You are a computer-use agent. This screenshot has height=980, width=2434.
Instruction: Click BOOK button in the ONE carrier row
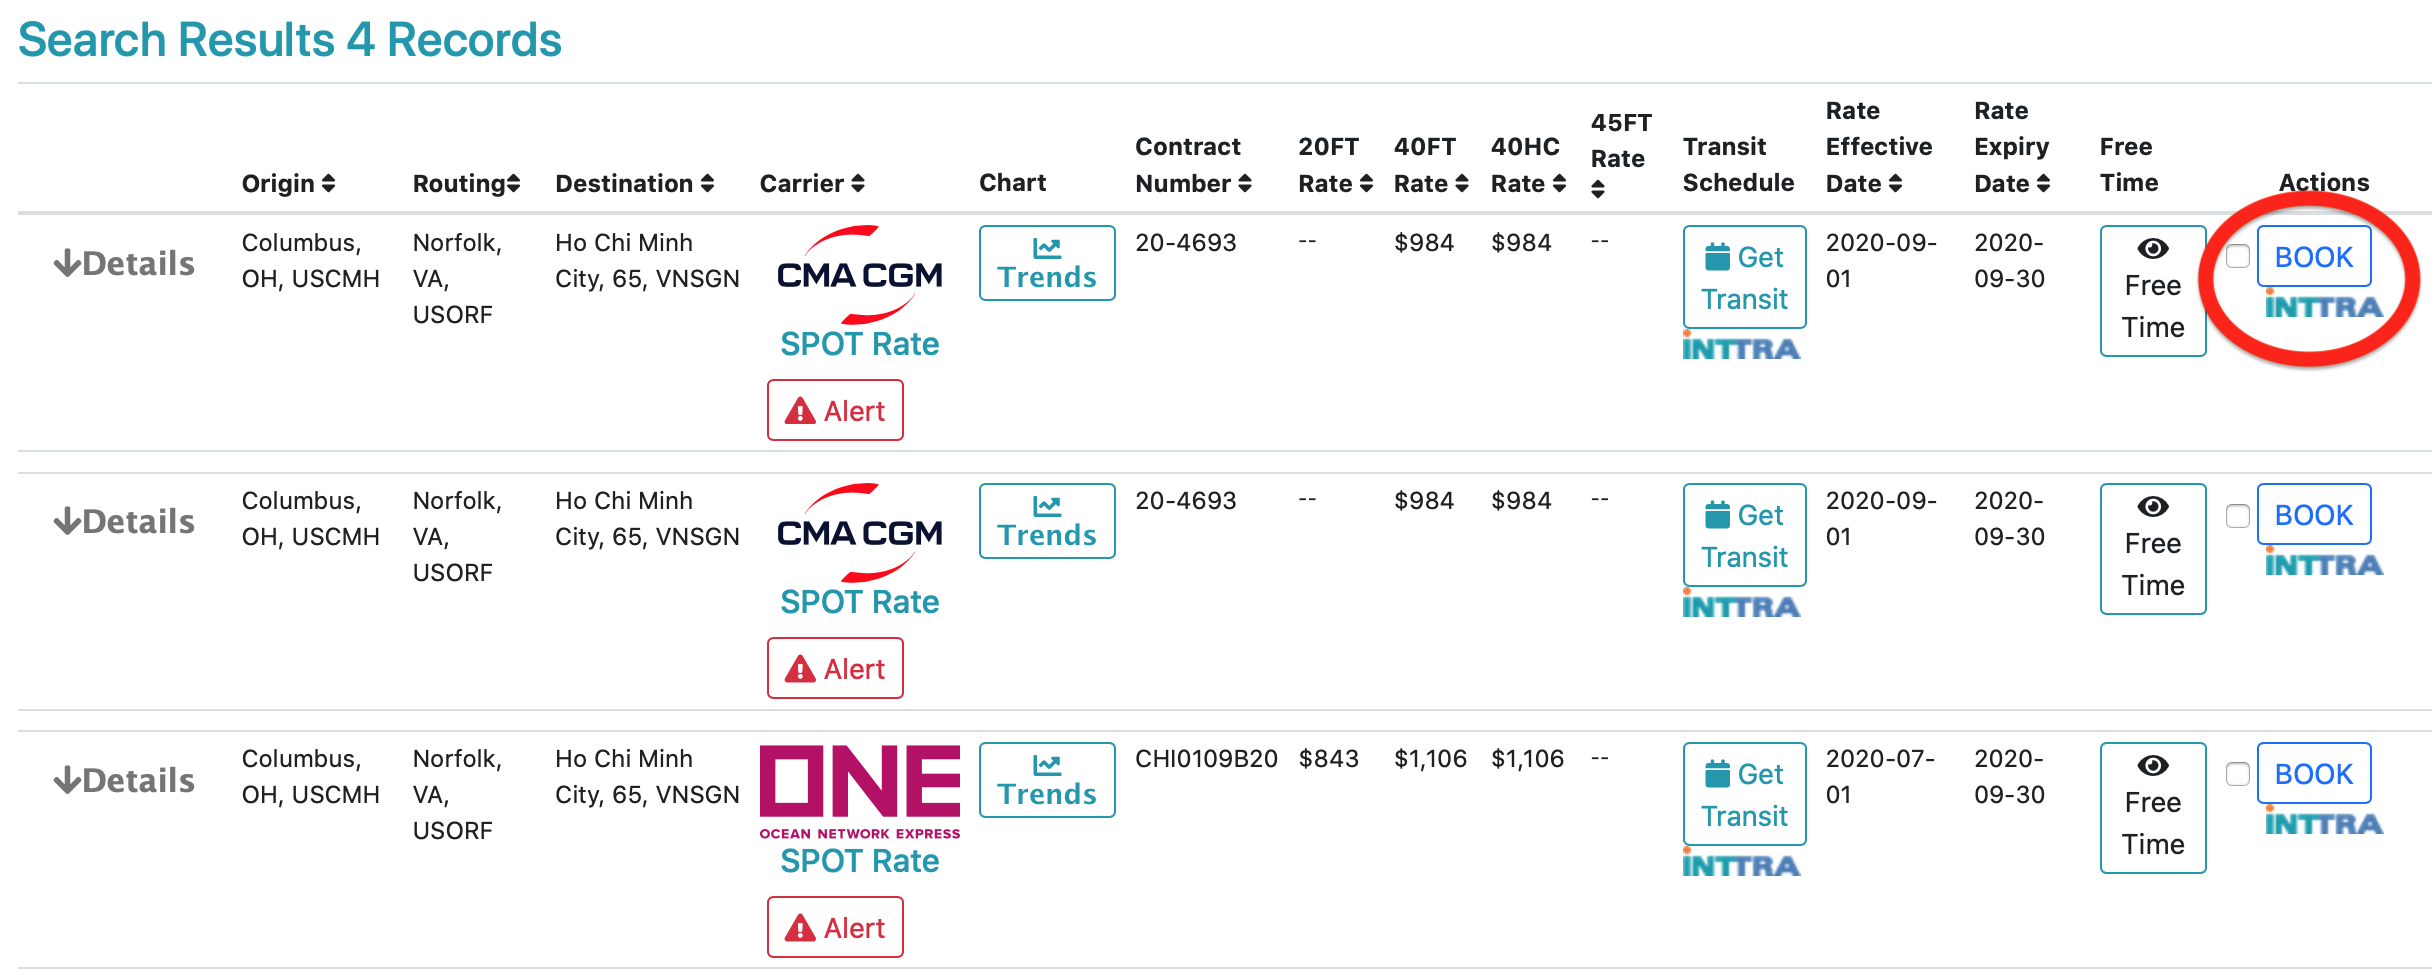pos(2313,774)
